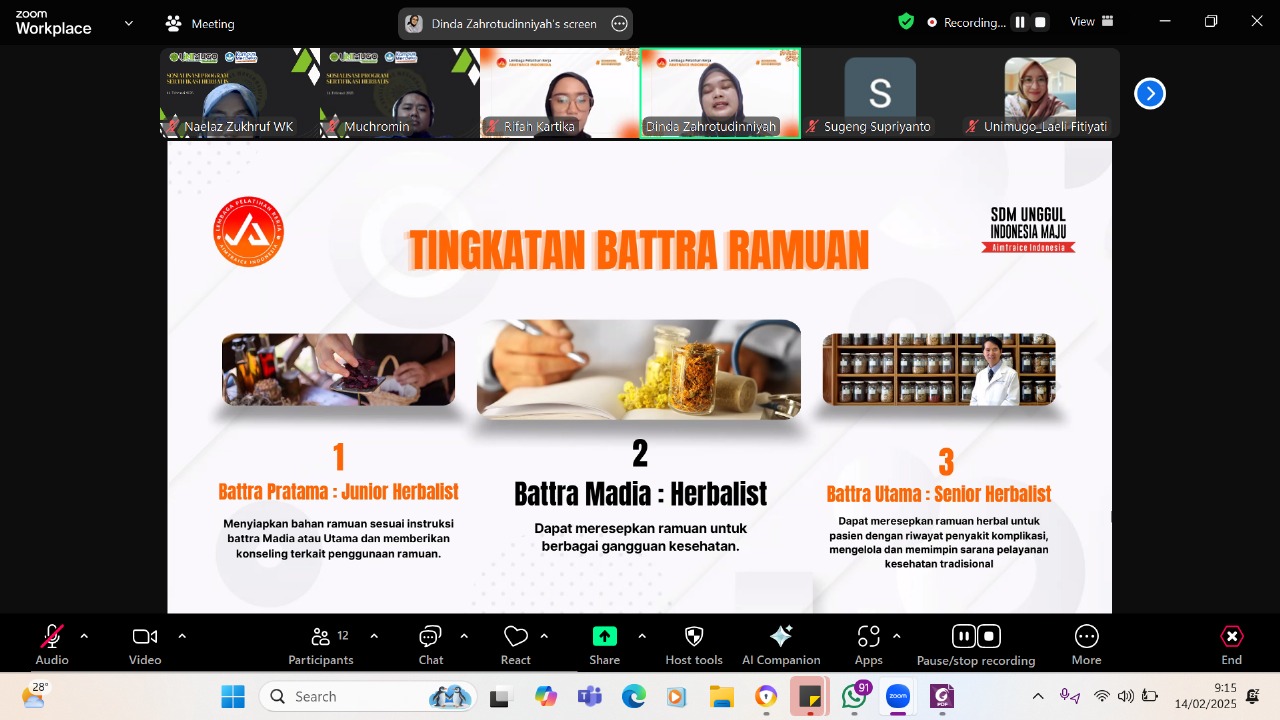
Task: Select Naelaz Zukhruf WK video tile
Action: tap(239, 93)
